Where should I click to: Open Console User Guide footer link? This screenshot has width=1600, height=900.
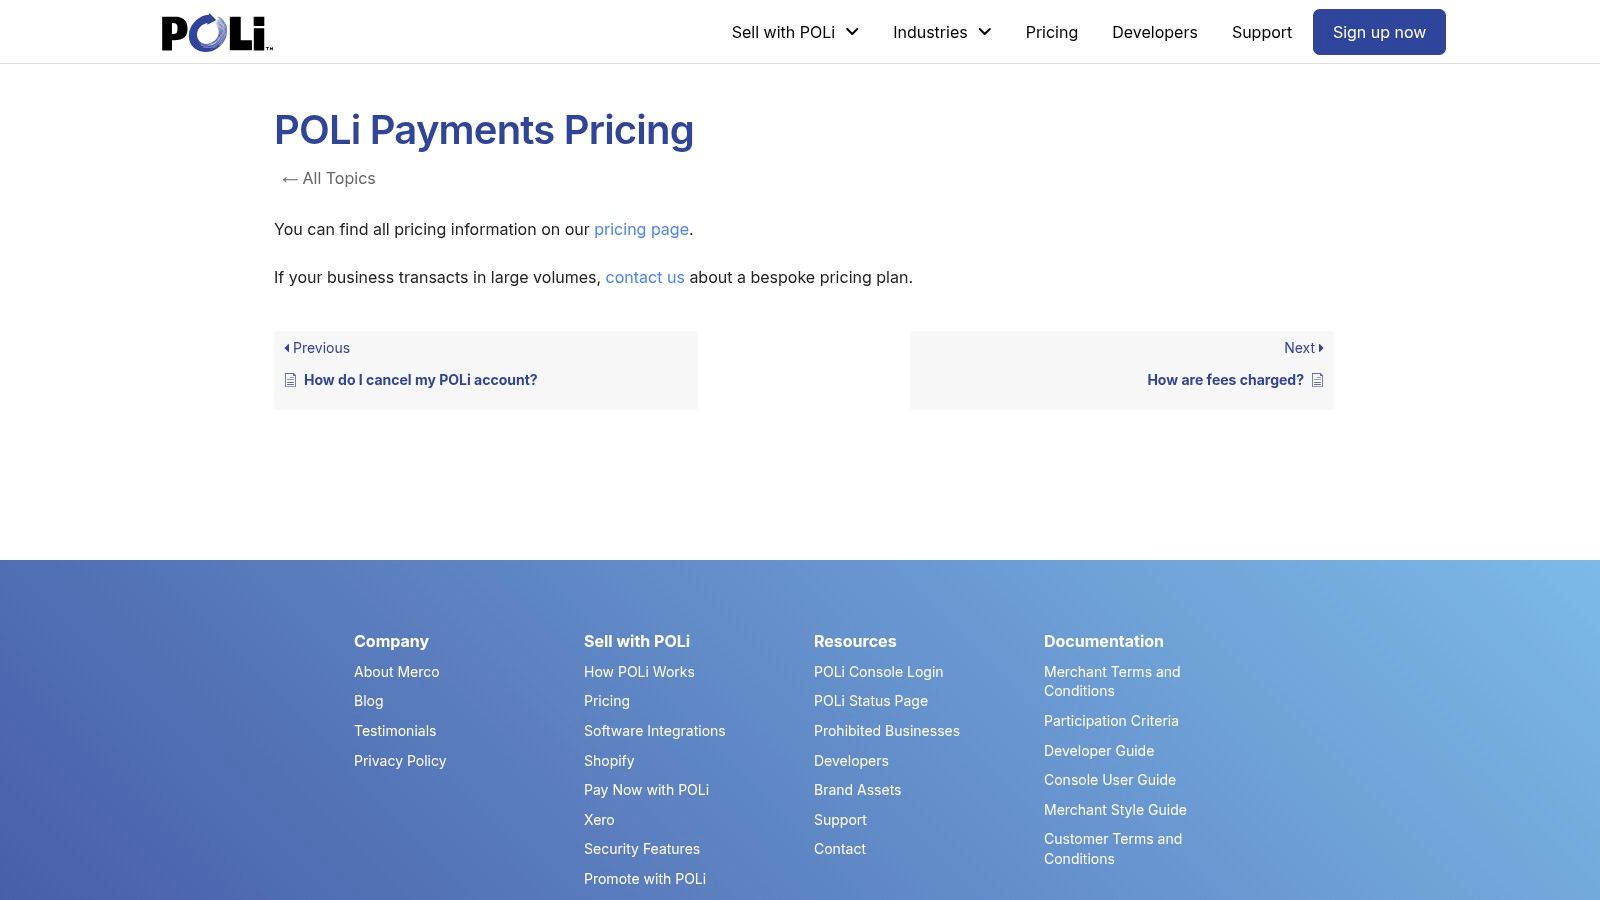click(x=1110, y=780)
